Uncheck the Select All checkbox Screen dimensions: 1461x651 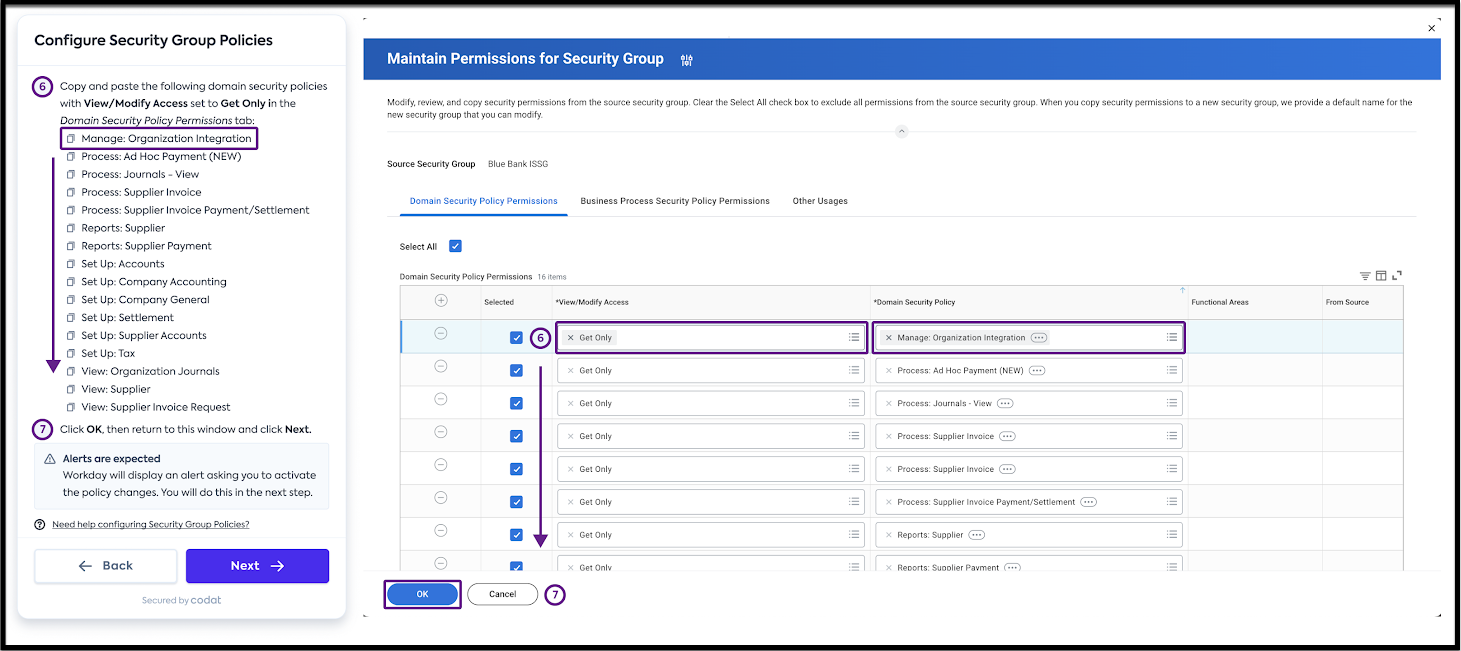tap(455, 246)
